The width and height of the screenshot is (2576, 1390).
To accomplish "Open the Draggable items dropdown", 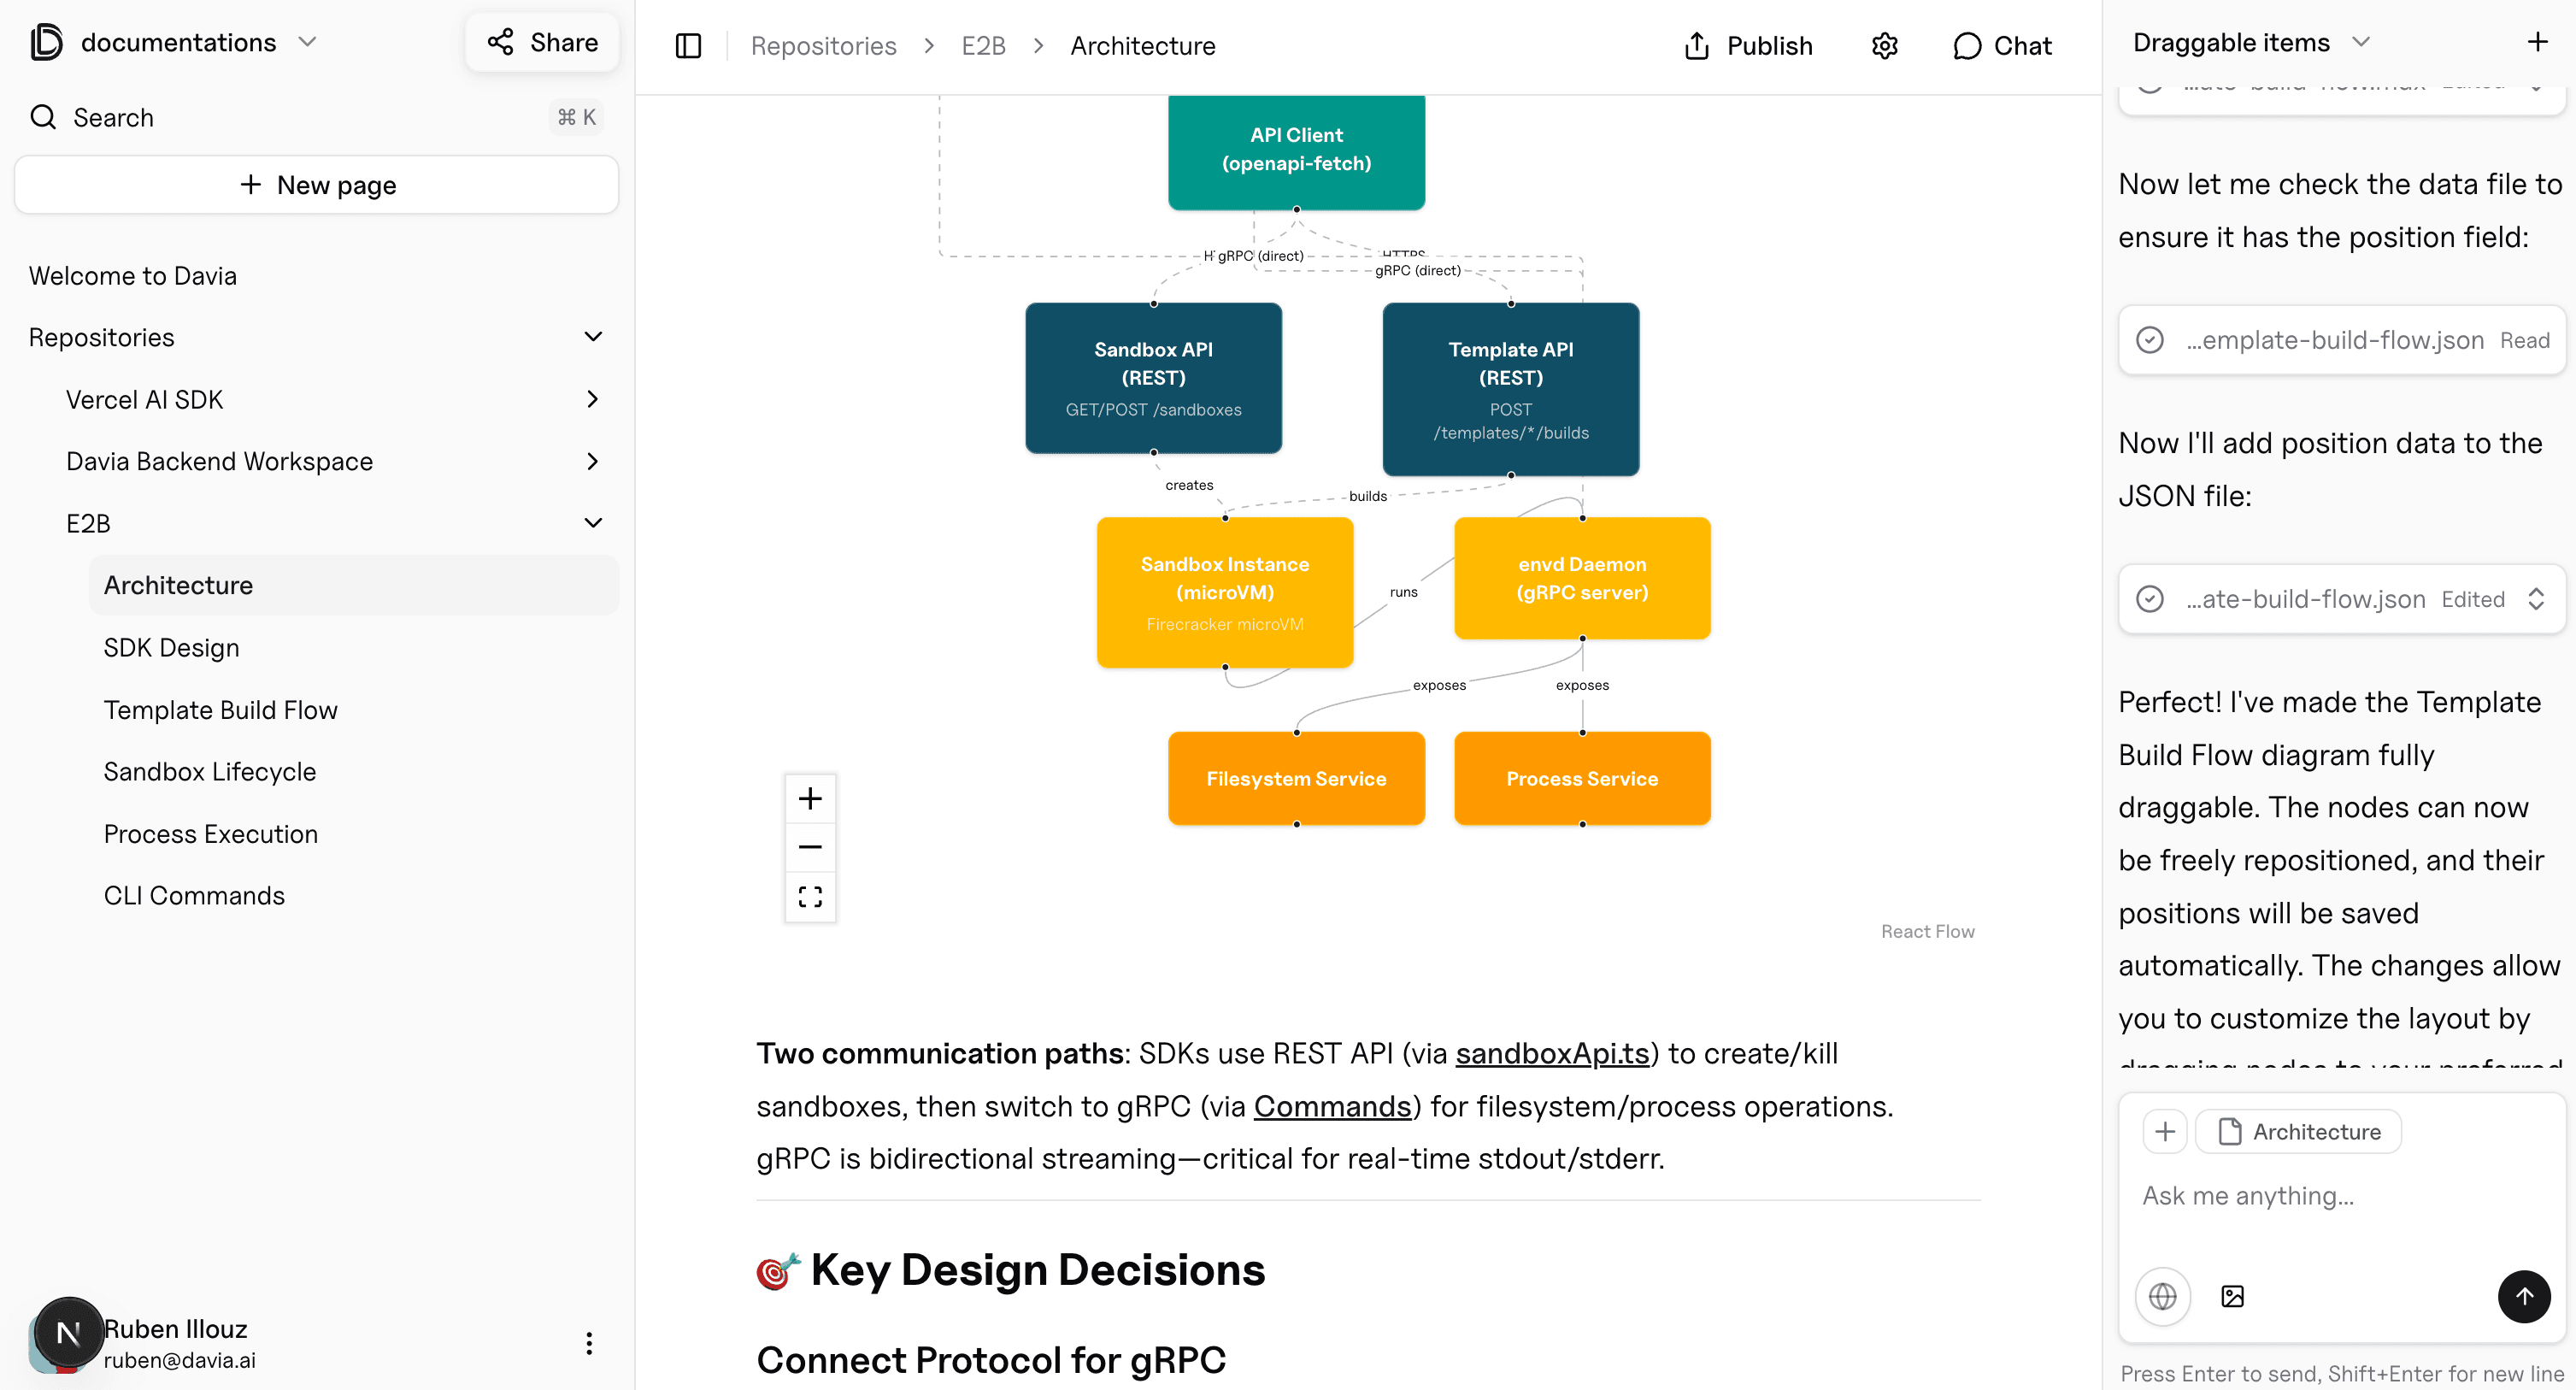I will click(2361, 42).
